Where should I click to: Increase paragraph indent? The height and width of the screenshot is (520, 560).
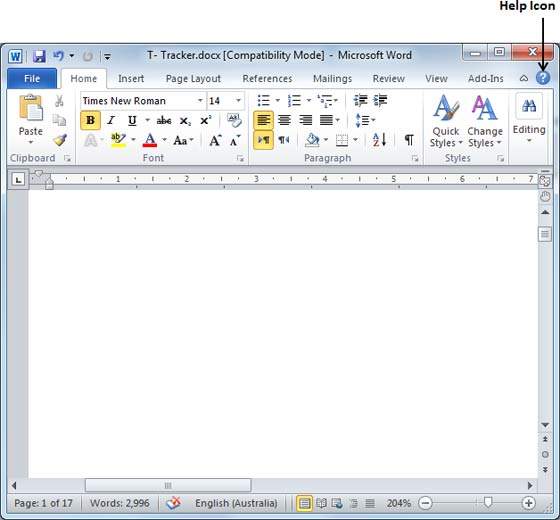point(380,100)
